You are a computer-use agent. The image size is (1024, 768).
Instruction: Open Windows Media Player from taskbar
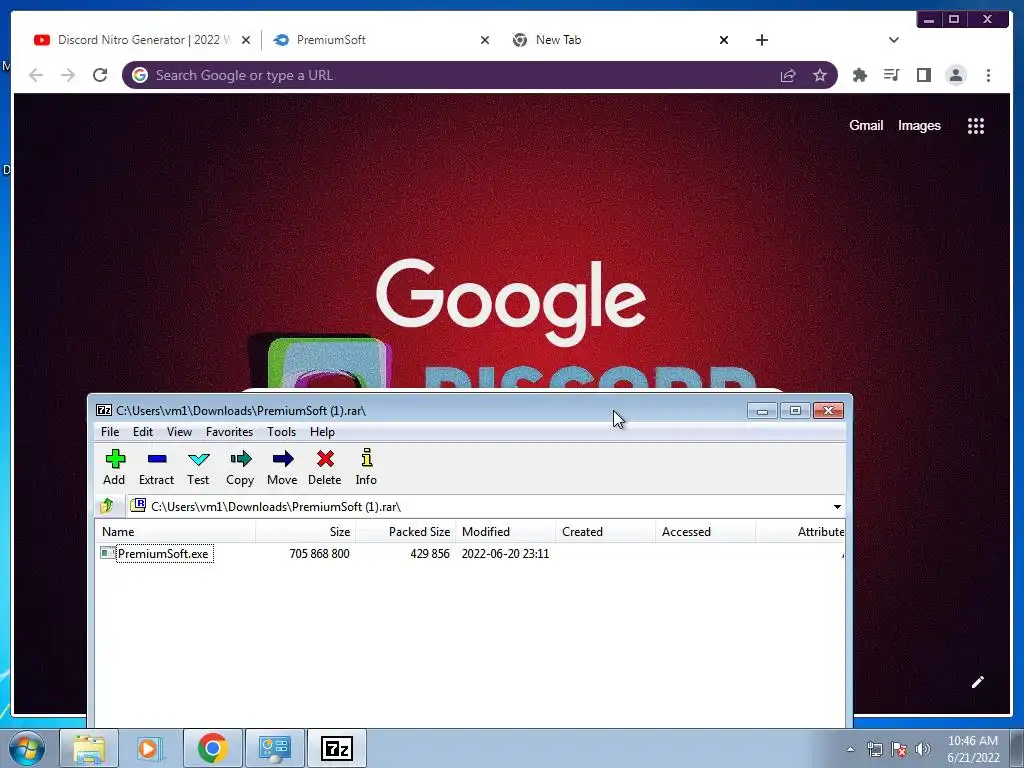[x=150, y=748]
